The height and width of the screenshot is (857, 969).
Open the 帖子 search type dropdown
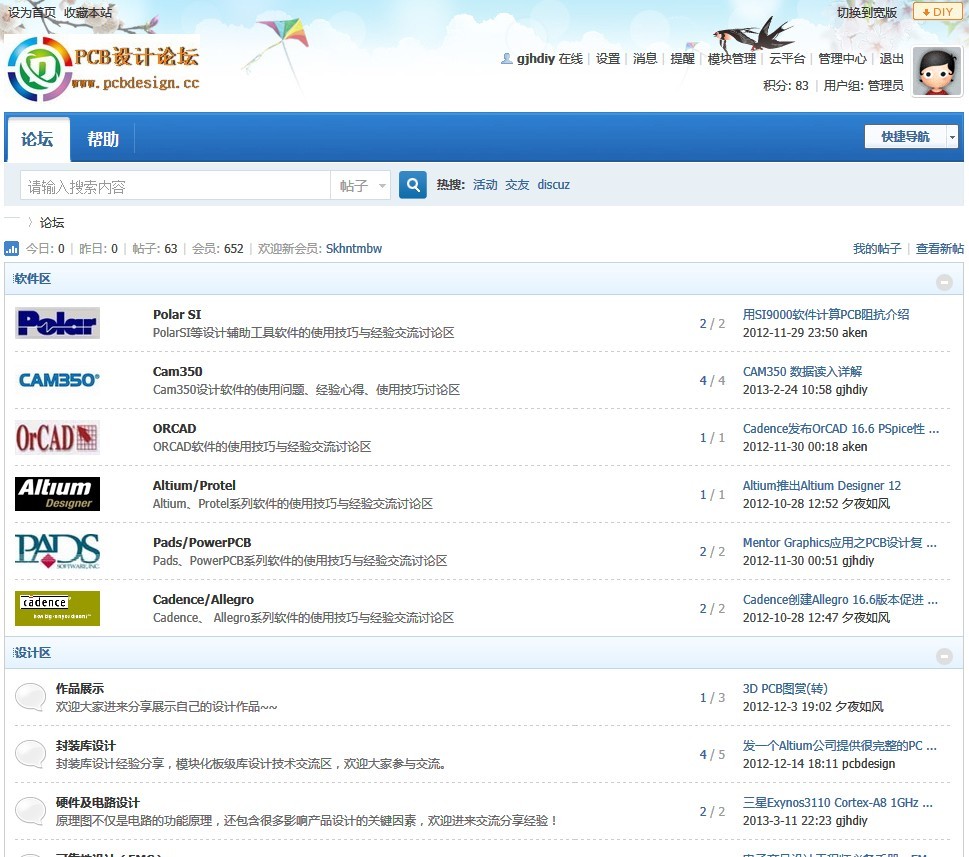361,185
